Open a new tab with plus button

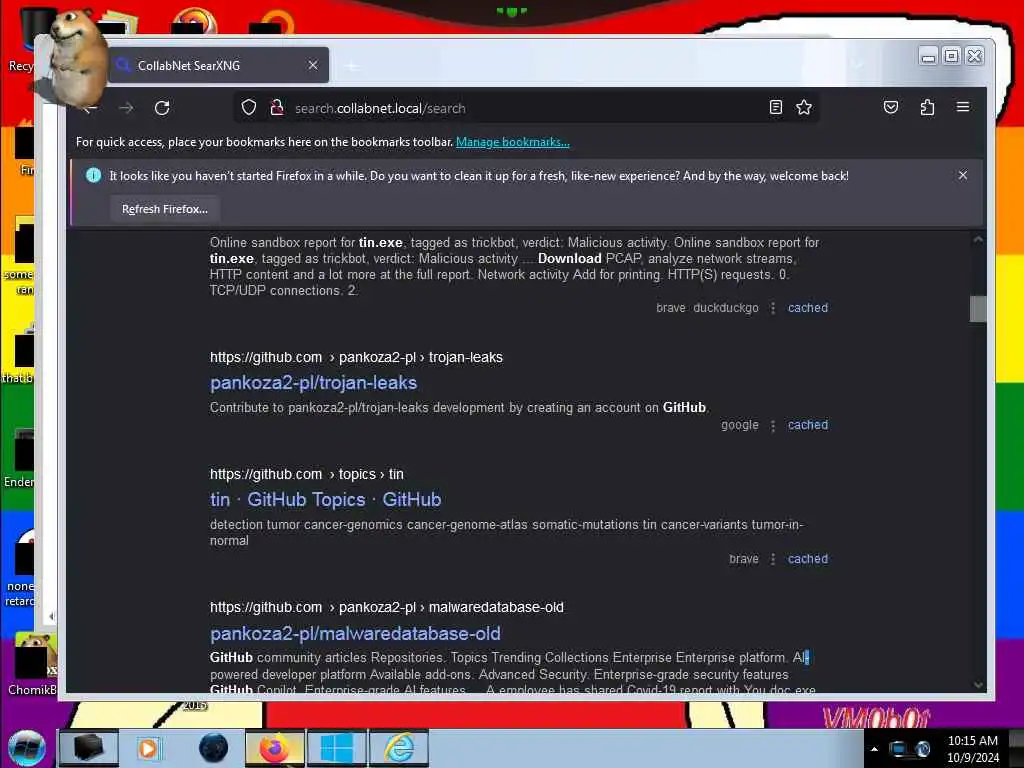(x=352, y=66)
